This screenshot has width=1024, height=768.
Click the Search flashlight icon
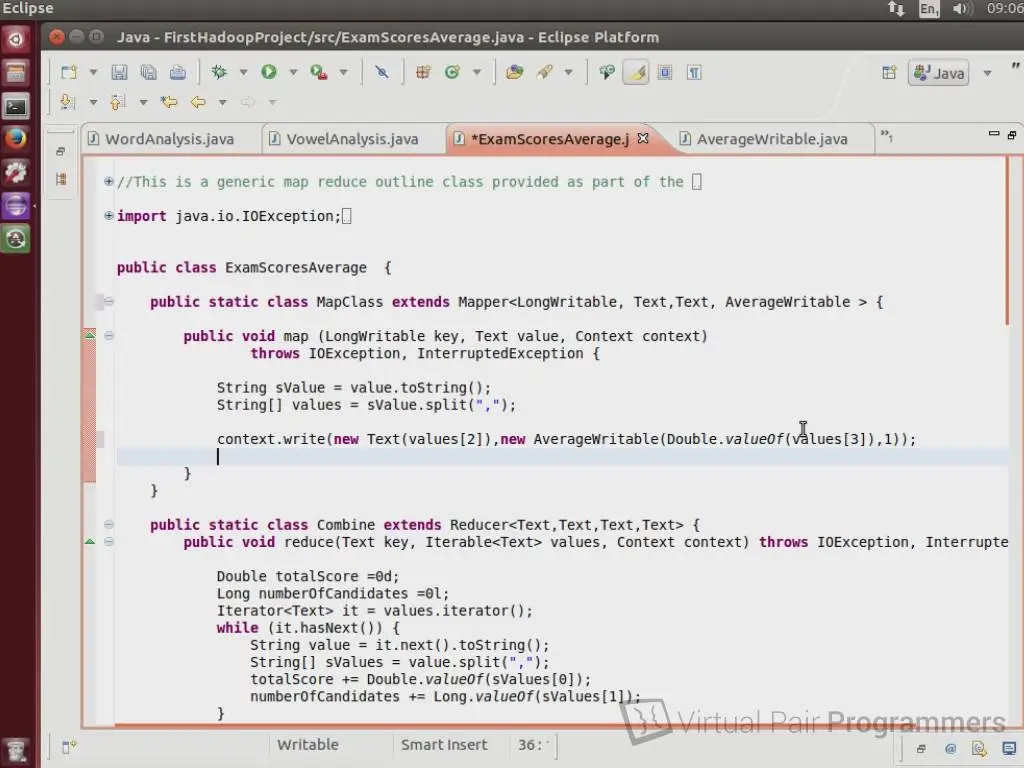pyautogui.click(x=545, y=72)
